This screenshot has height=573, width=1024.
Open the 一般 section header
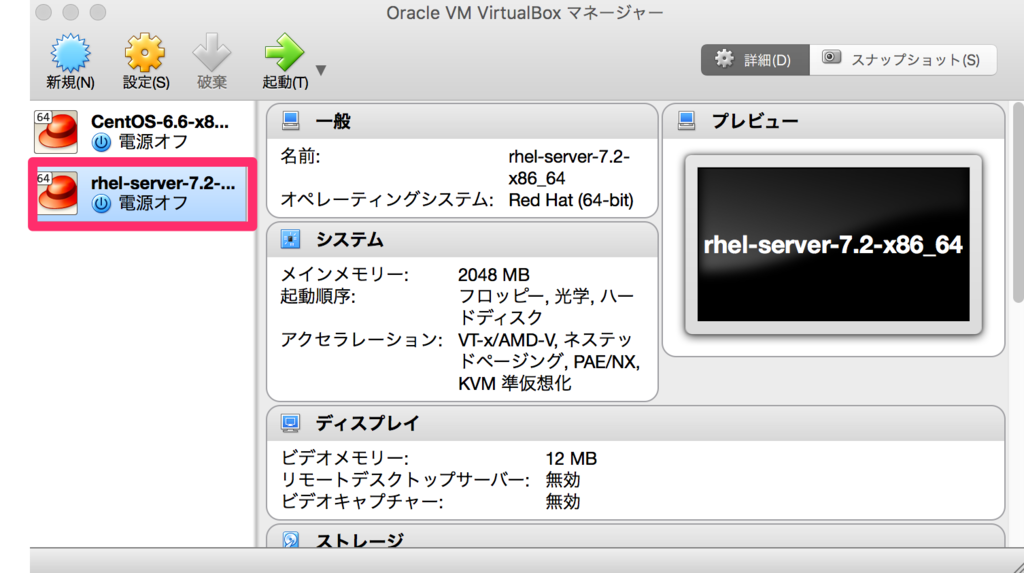tap(462, 122)
